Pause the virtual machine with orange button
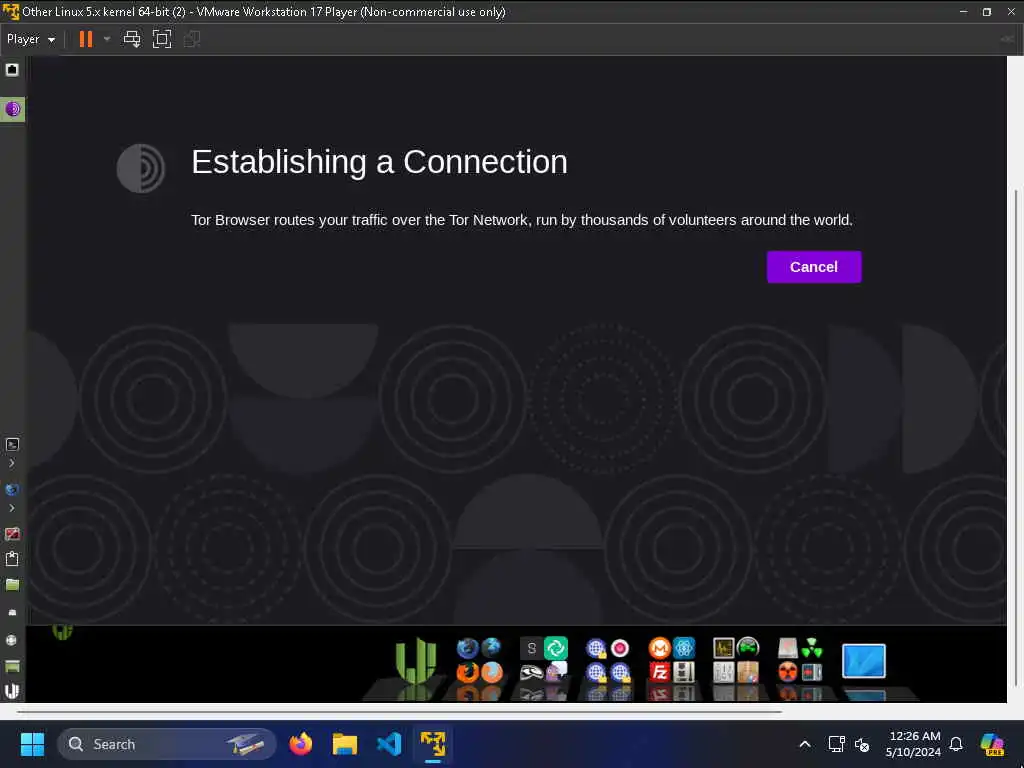The height and width of the screenshot is (768, 1024). (86, 39)
